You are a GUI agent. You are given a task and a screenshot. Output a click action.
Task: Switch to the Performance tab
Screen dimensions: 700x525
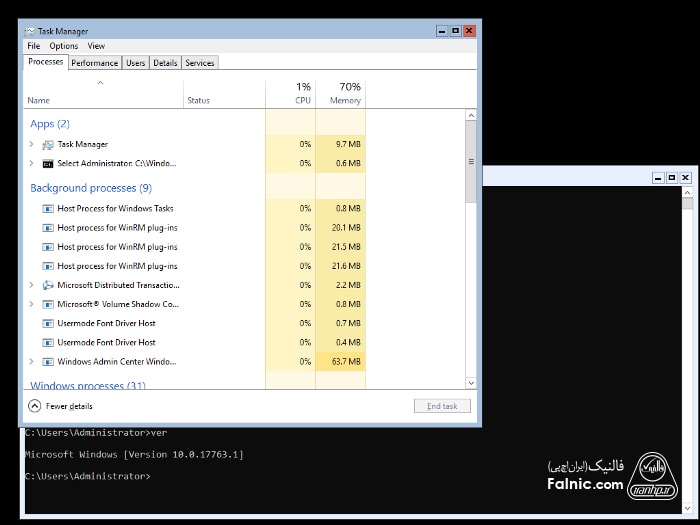coord(95,63)
